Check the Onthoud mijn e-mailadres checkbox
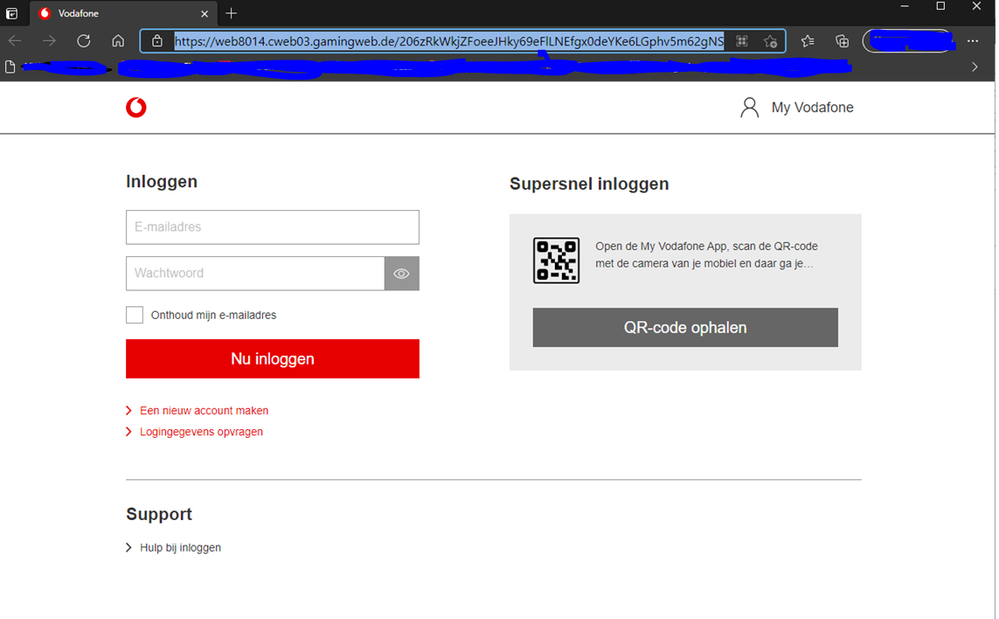999x619 pixels. (x=134, y=315)
